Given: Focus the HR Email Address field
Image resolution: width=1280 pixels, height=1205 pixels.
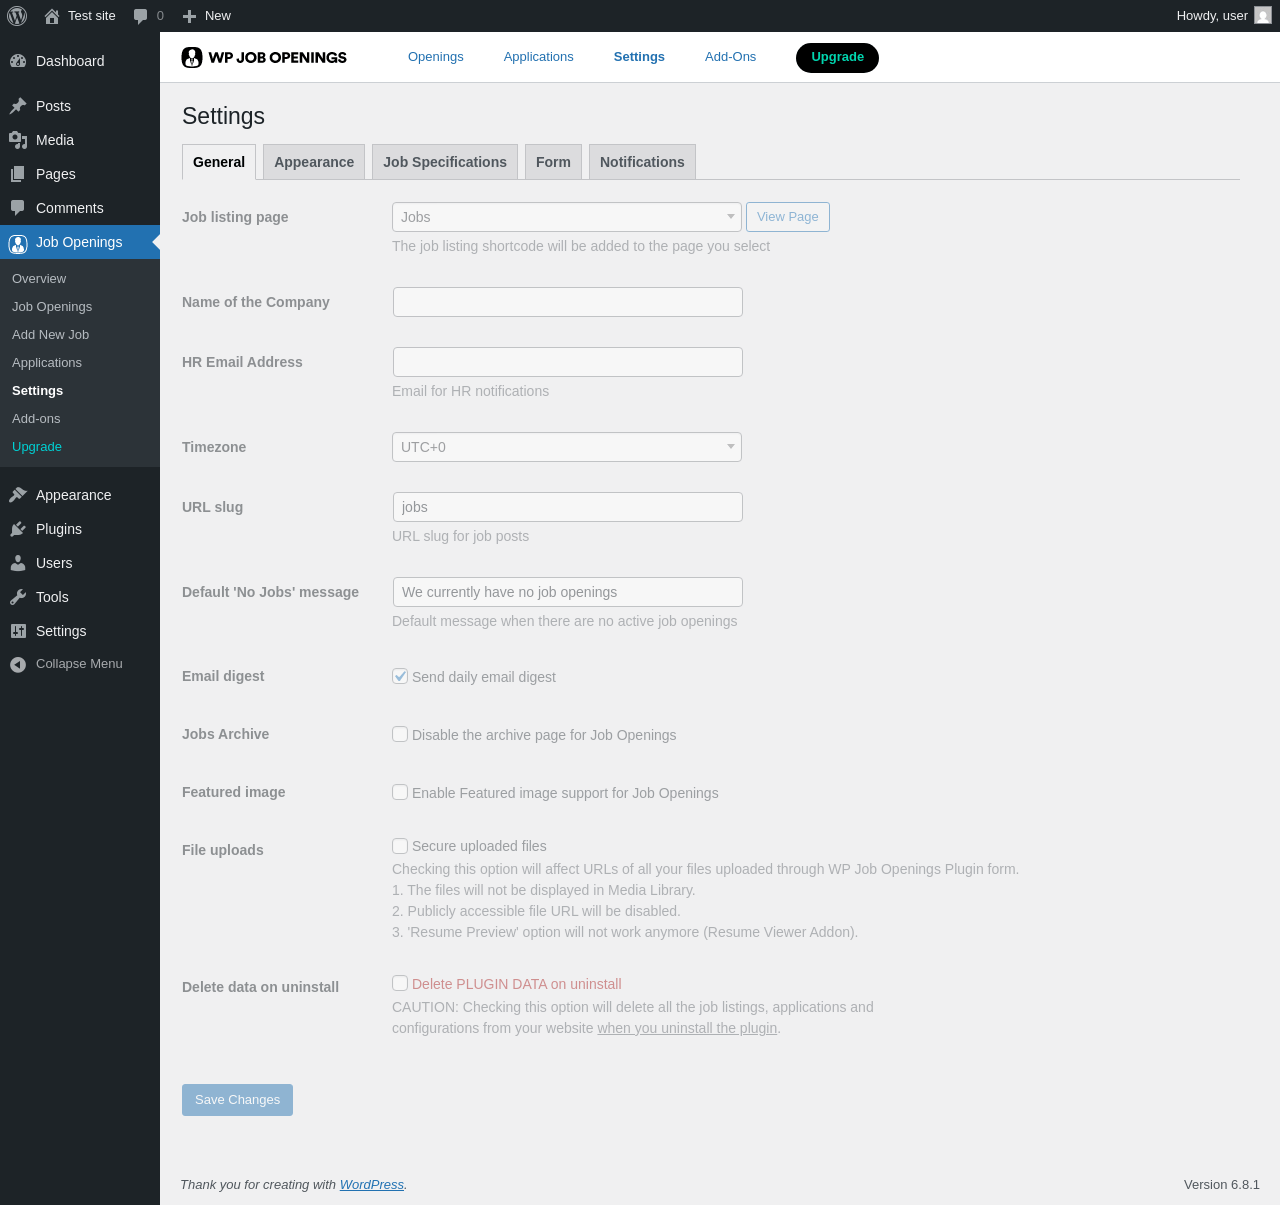Looking at the screenshot, I should click(x=568, y=362).
